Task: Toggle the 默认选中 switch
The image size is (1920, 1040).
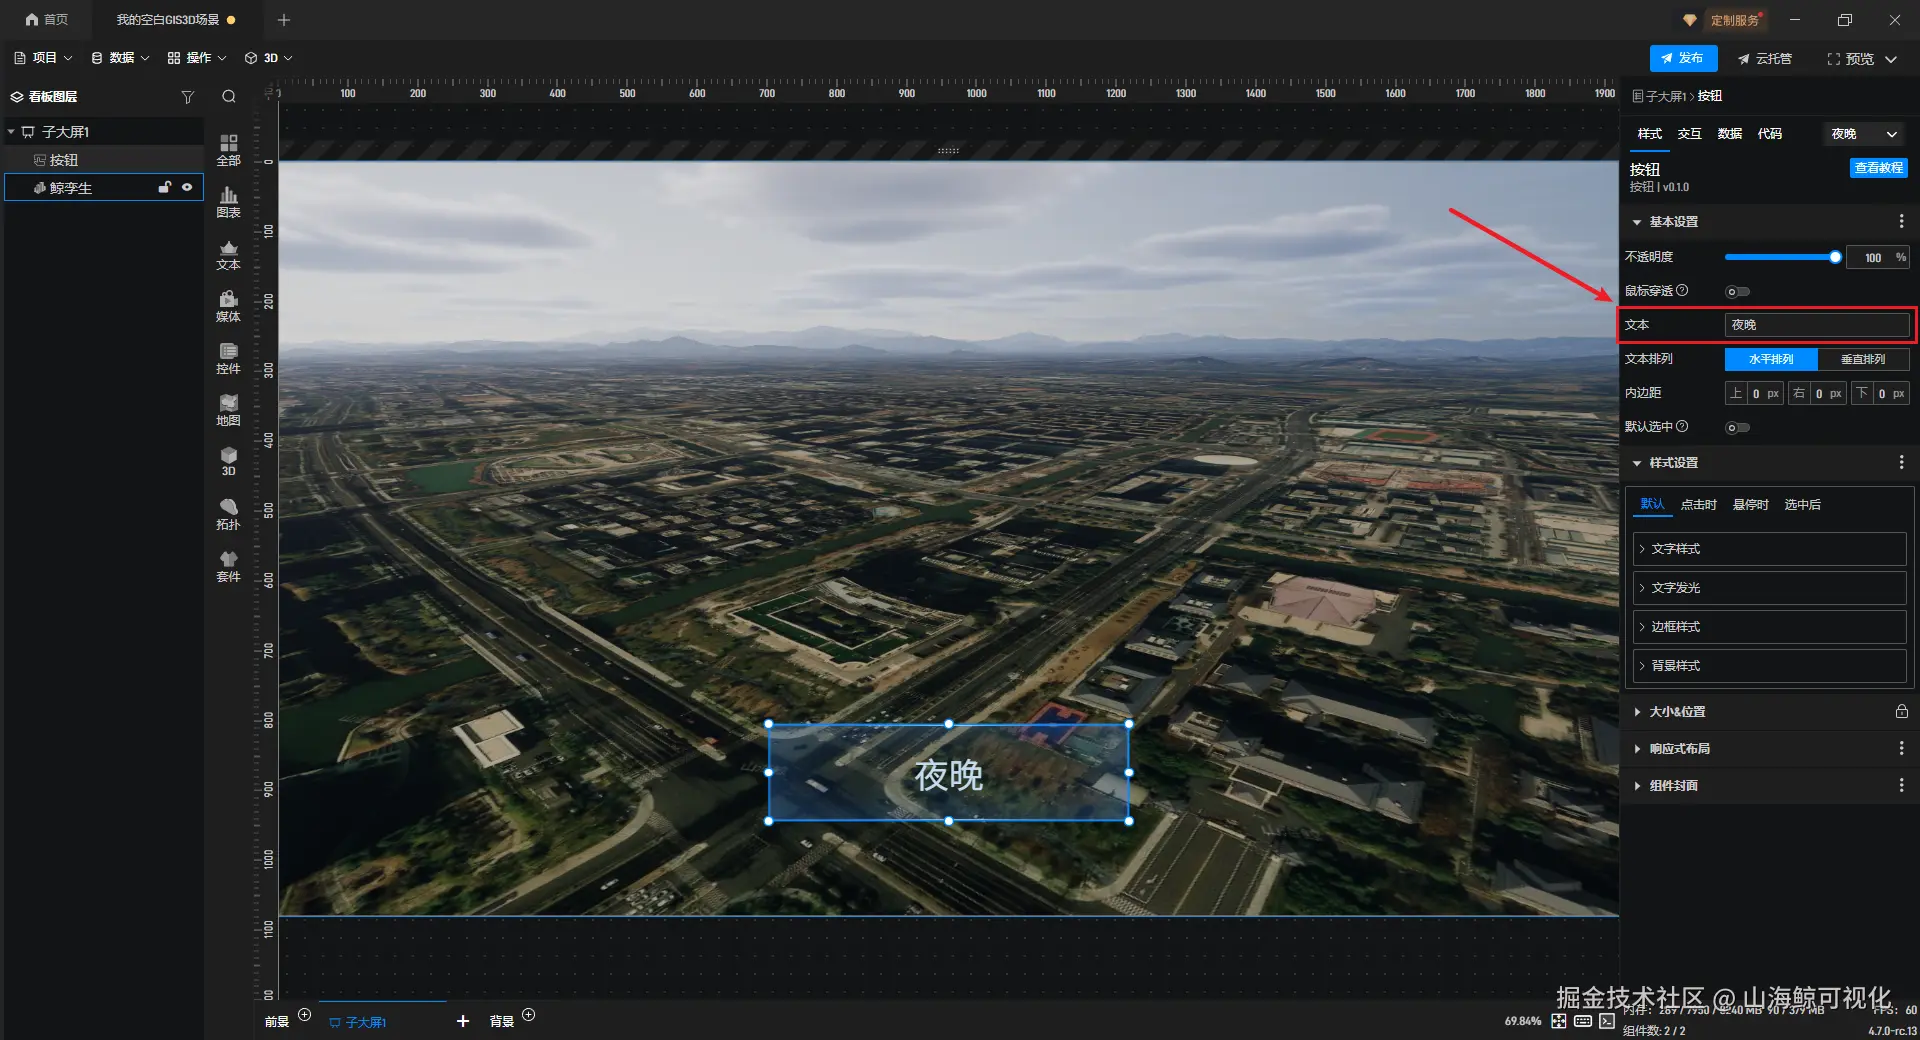Action: click(x=1737, y=428)
